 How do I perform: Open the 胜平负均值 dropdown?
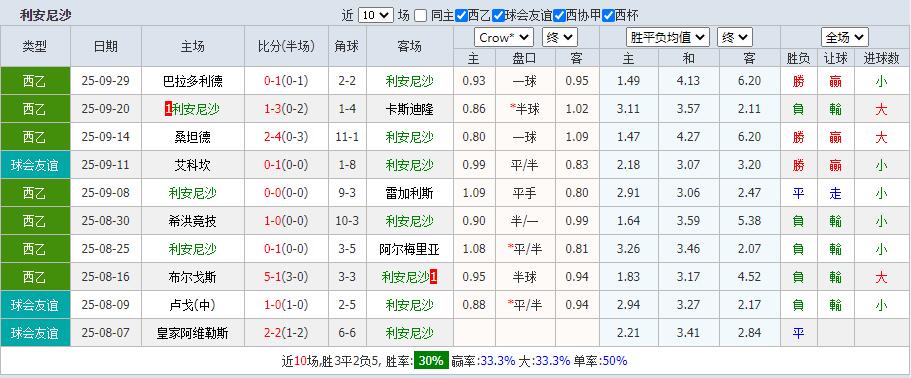click(x=668, y=38)
